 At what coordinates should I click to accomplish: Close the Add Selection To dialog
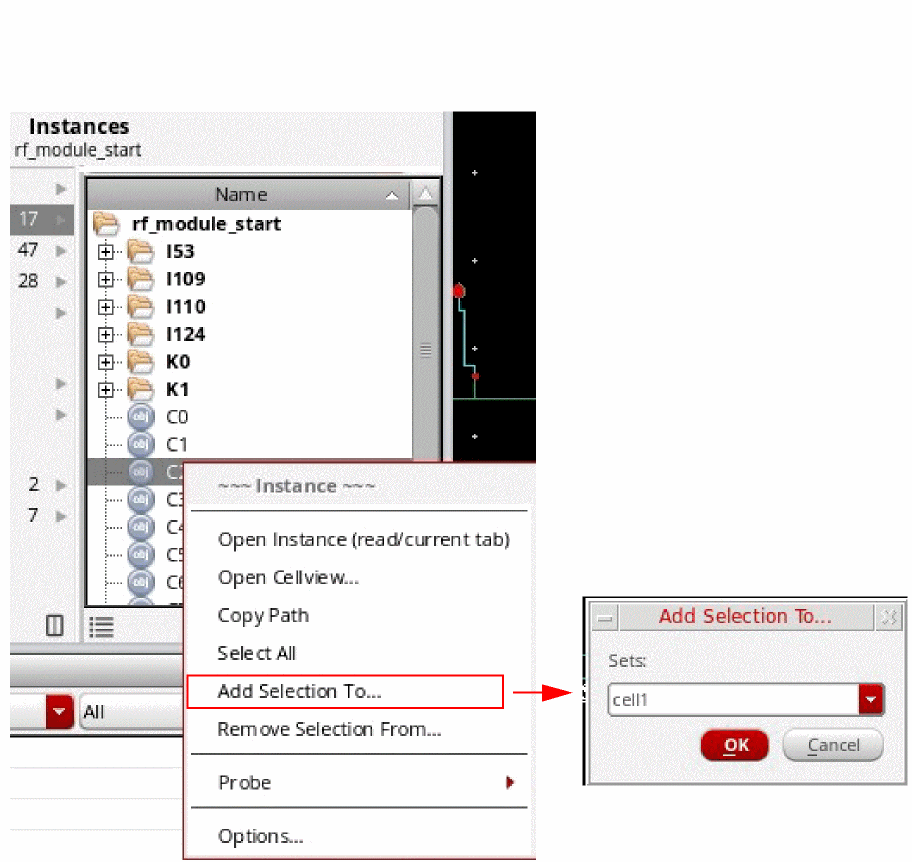tap(889, 618)
